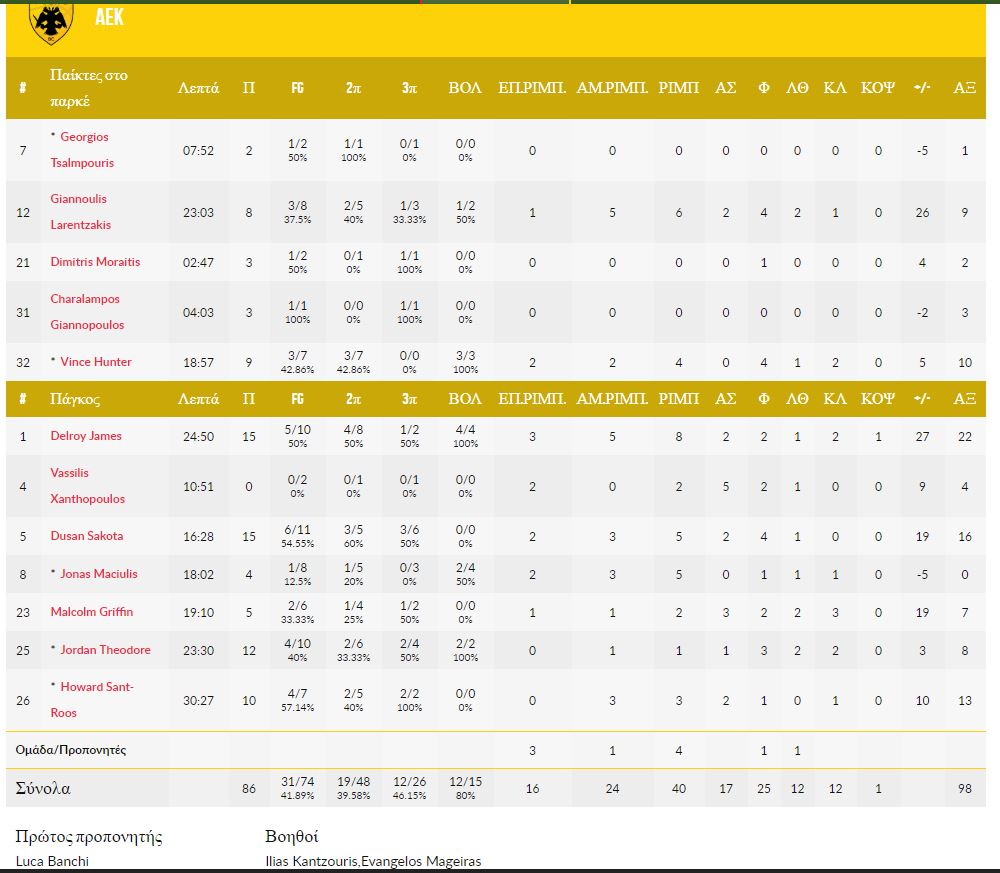Click the FG header in starters table

click(x=297, y=88)
